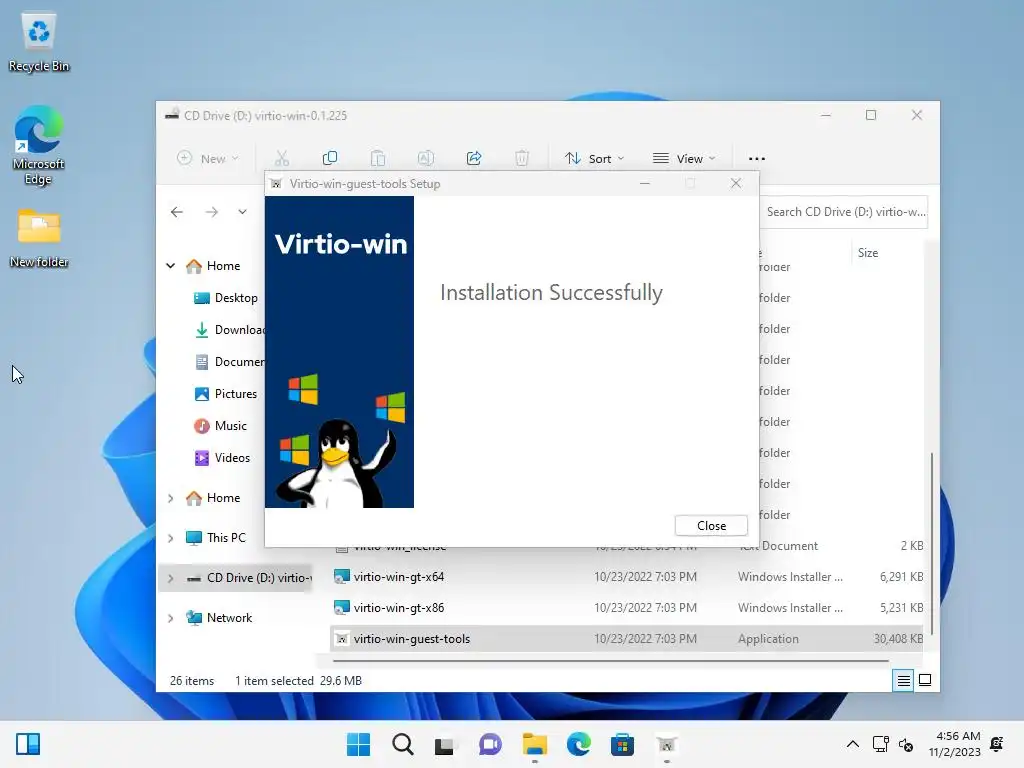Open the Widgets button on the taskbar
This screenshot has width=1024, height=768.
[28, 744]
